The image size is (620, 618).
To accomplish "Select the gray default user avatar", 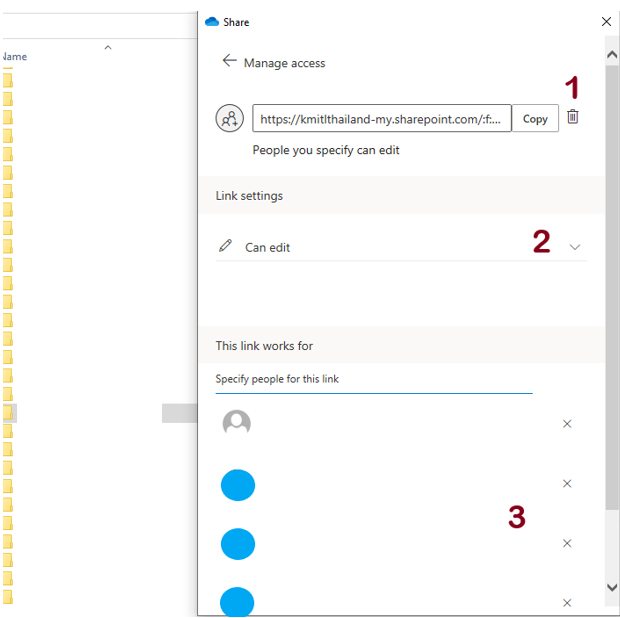I will tap(237, 424).
